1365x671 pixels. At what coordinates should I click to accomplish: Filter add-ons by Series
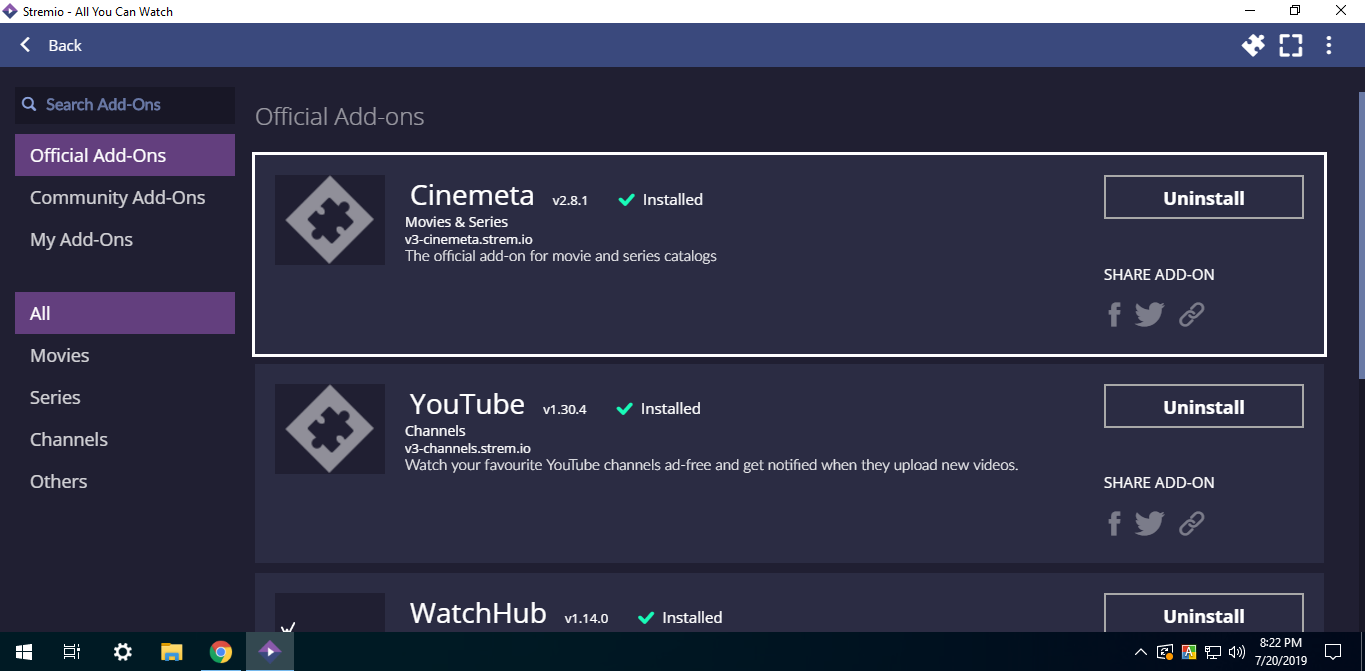click(125, 397)
